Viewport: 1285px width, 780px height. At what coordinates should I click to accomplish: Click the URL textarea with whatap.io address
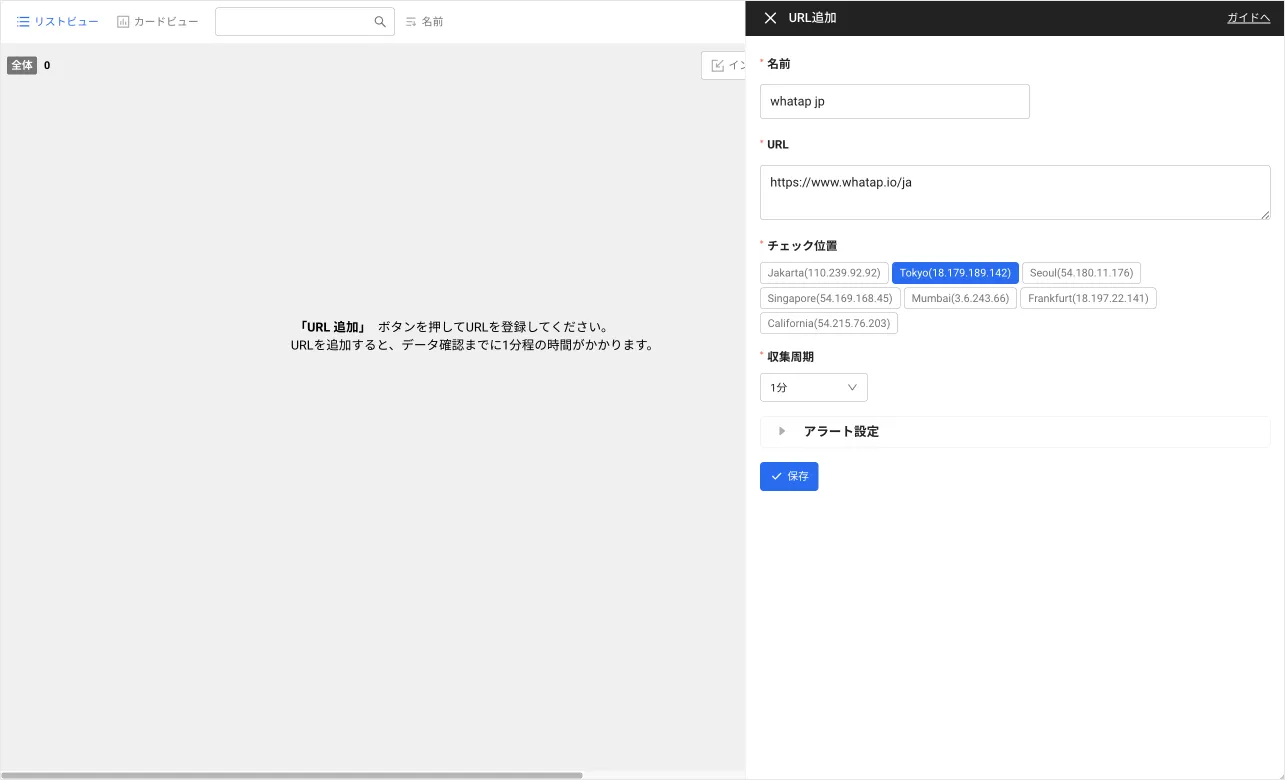point(1015,192)
